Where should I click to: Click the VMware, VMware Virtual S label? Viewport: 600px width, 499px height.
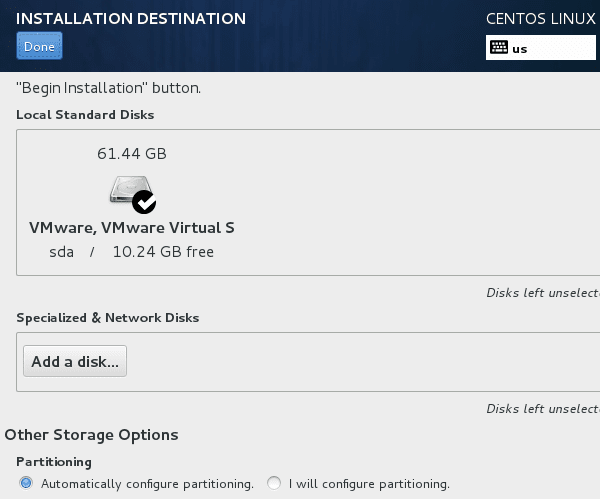pos(132,228)
